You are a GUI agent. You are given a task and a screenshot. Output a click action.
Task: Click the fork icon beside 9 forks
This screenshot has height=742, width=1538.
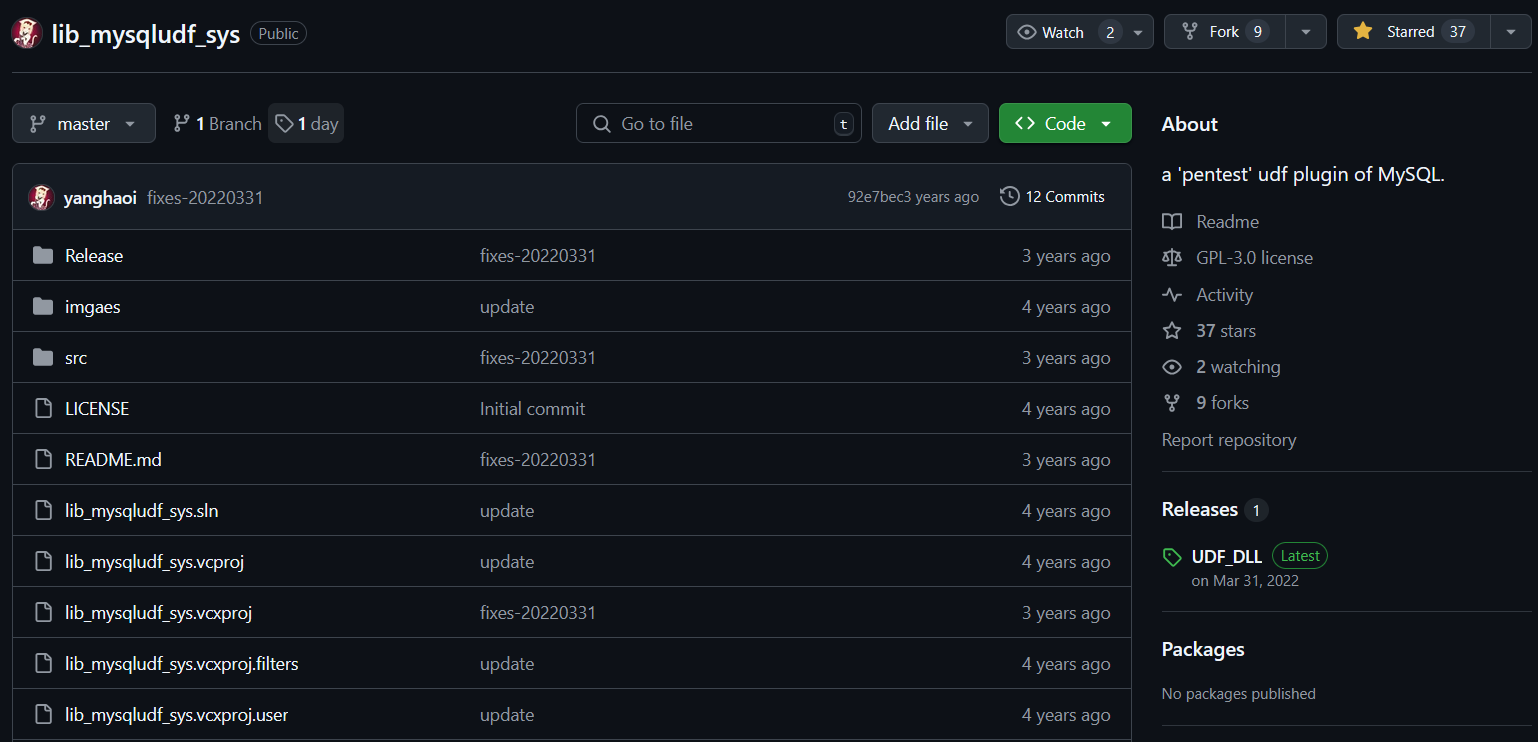coord(1172,403)
